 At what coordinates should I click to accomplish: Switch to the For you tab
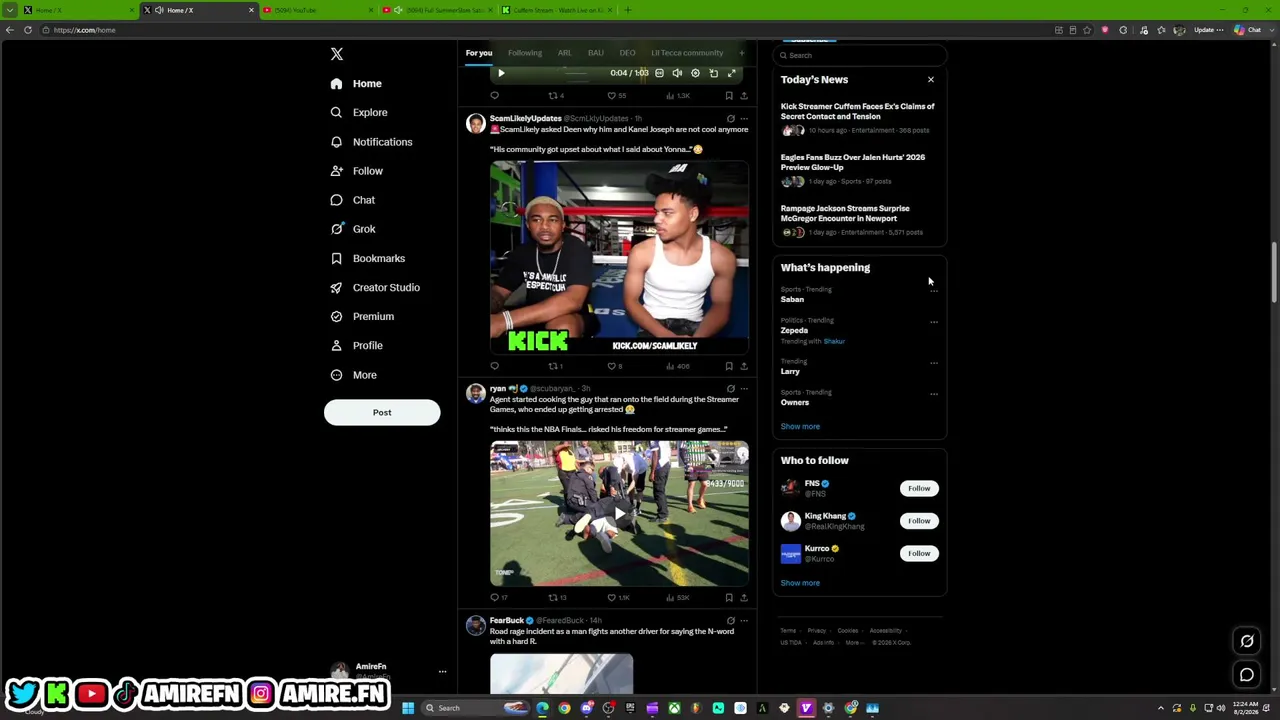coord(479,53)
